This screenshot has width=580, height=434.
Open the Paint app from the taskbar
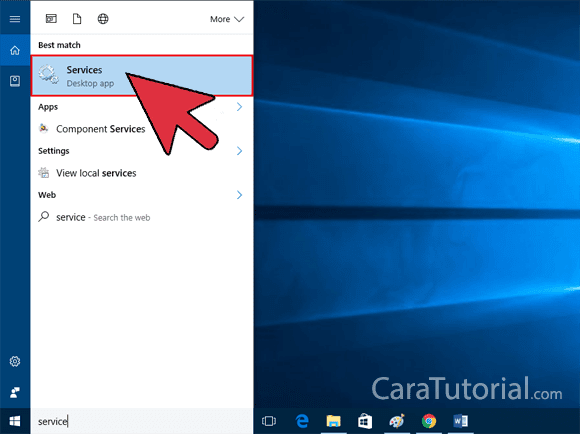coord(397,421)
